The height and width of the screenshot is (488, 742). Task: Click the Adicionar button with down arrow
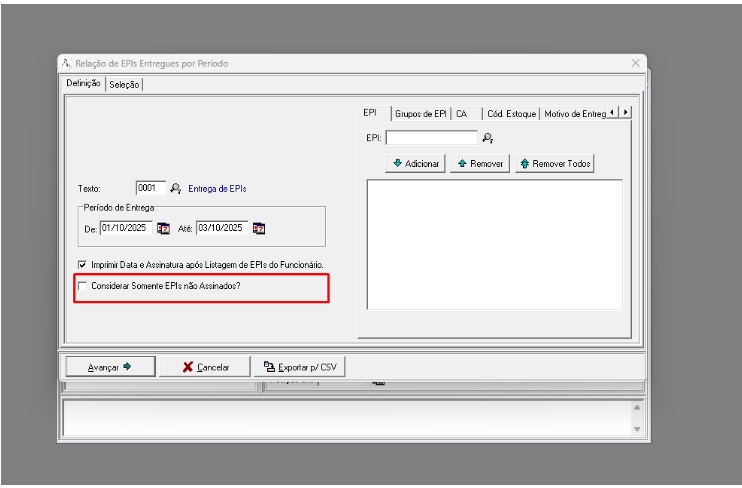tap(416, 163)
